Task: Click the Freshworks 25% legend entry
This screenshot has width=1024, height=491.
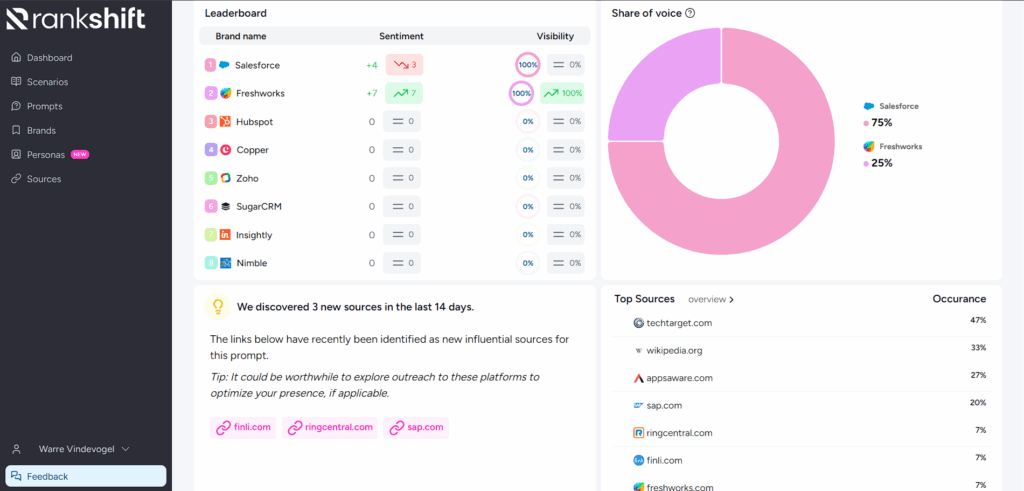Action: (892, 155)
